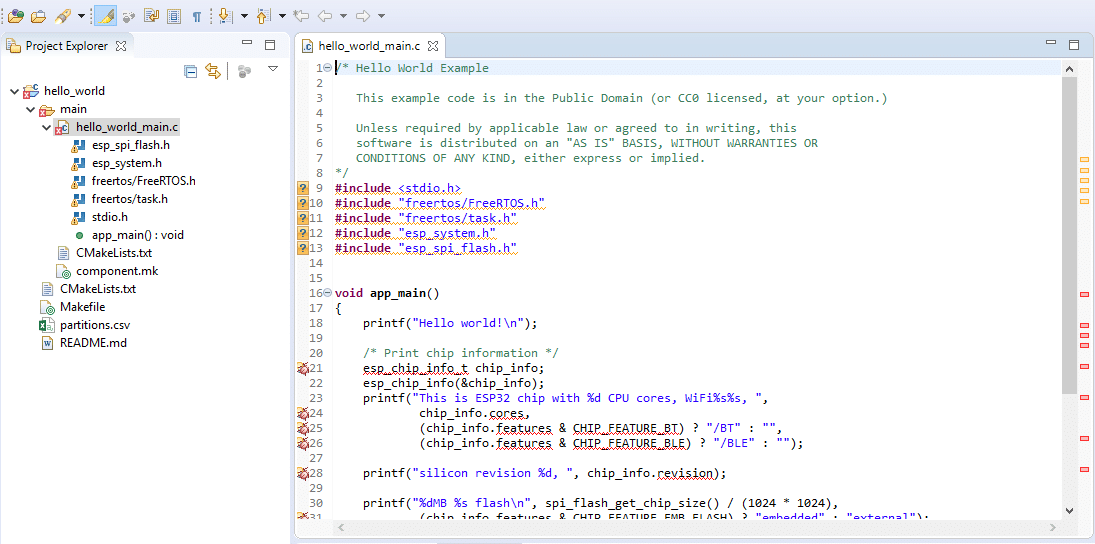Select Makefile in project root
The width and height of the screenshot is (1095, 544).
[x=82, y=307]
